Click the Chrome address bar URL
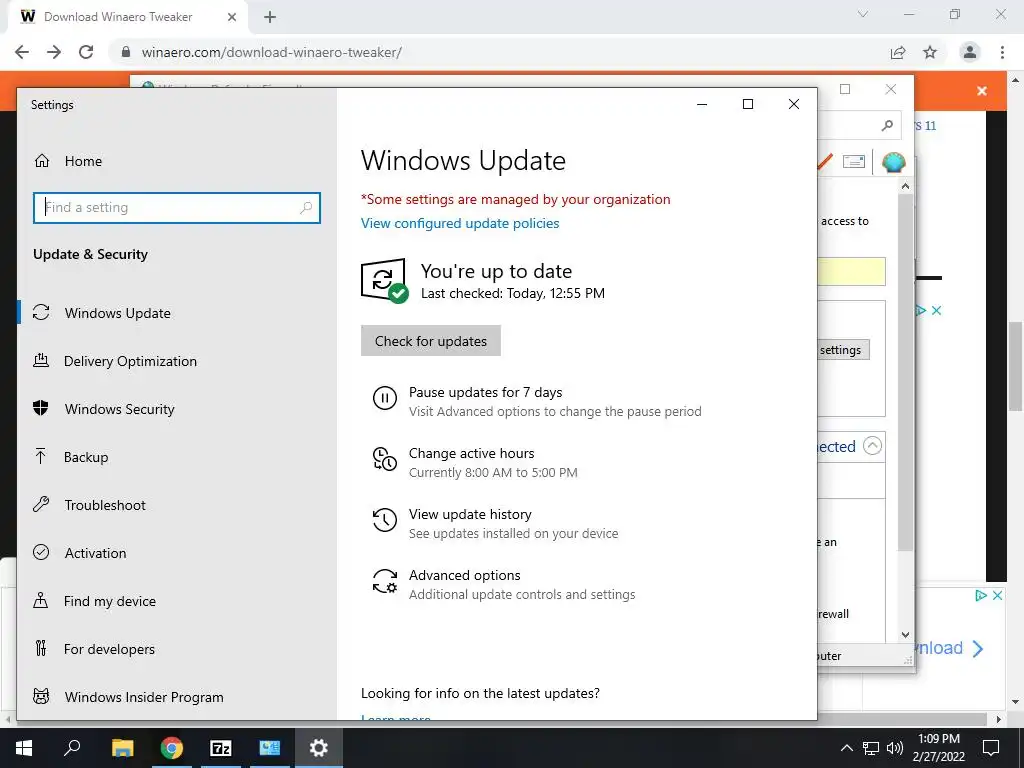 click(272, 52)
